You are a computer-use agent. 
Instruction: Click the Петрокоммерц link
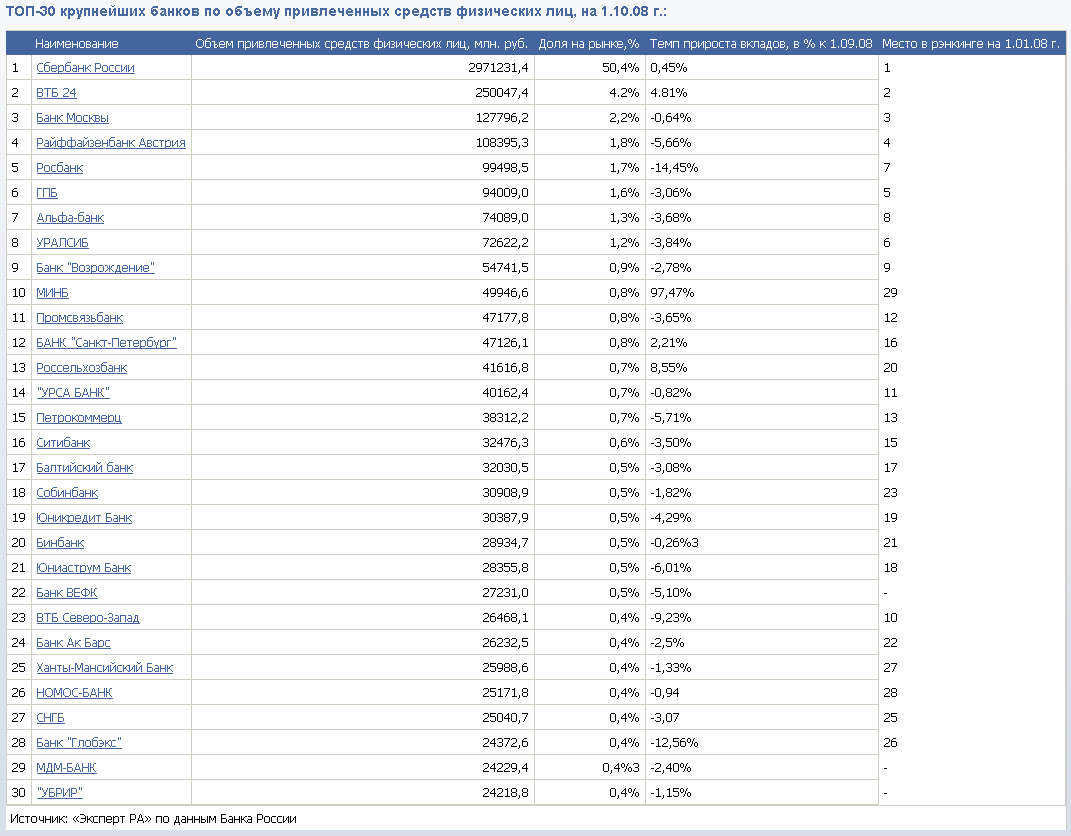pos(79,417)
